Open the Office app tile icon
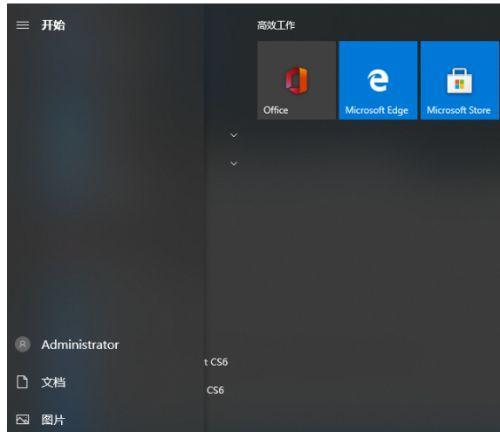Image resolution: width=500 pixels, height=432 pixels. click(x=297, y=80)
